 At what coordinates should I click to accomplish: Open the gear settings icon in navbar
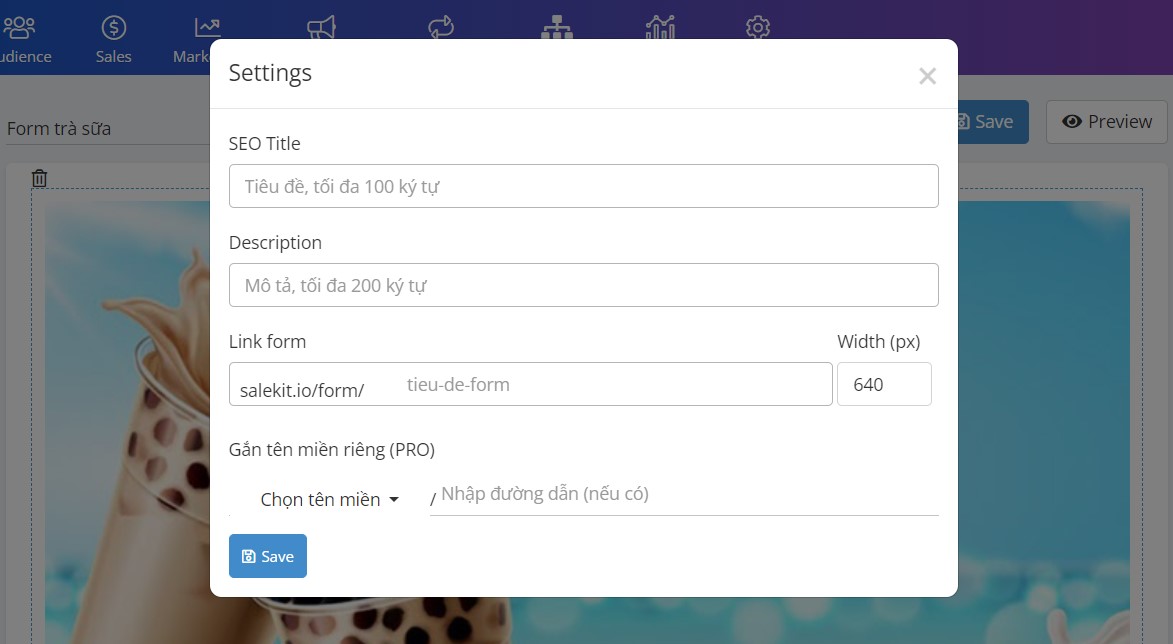(758, 28)
